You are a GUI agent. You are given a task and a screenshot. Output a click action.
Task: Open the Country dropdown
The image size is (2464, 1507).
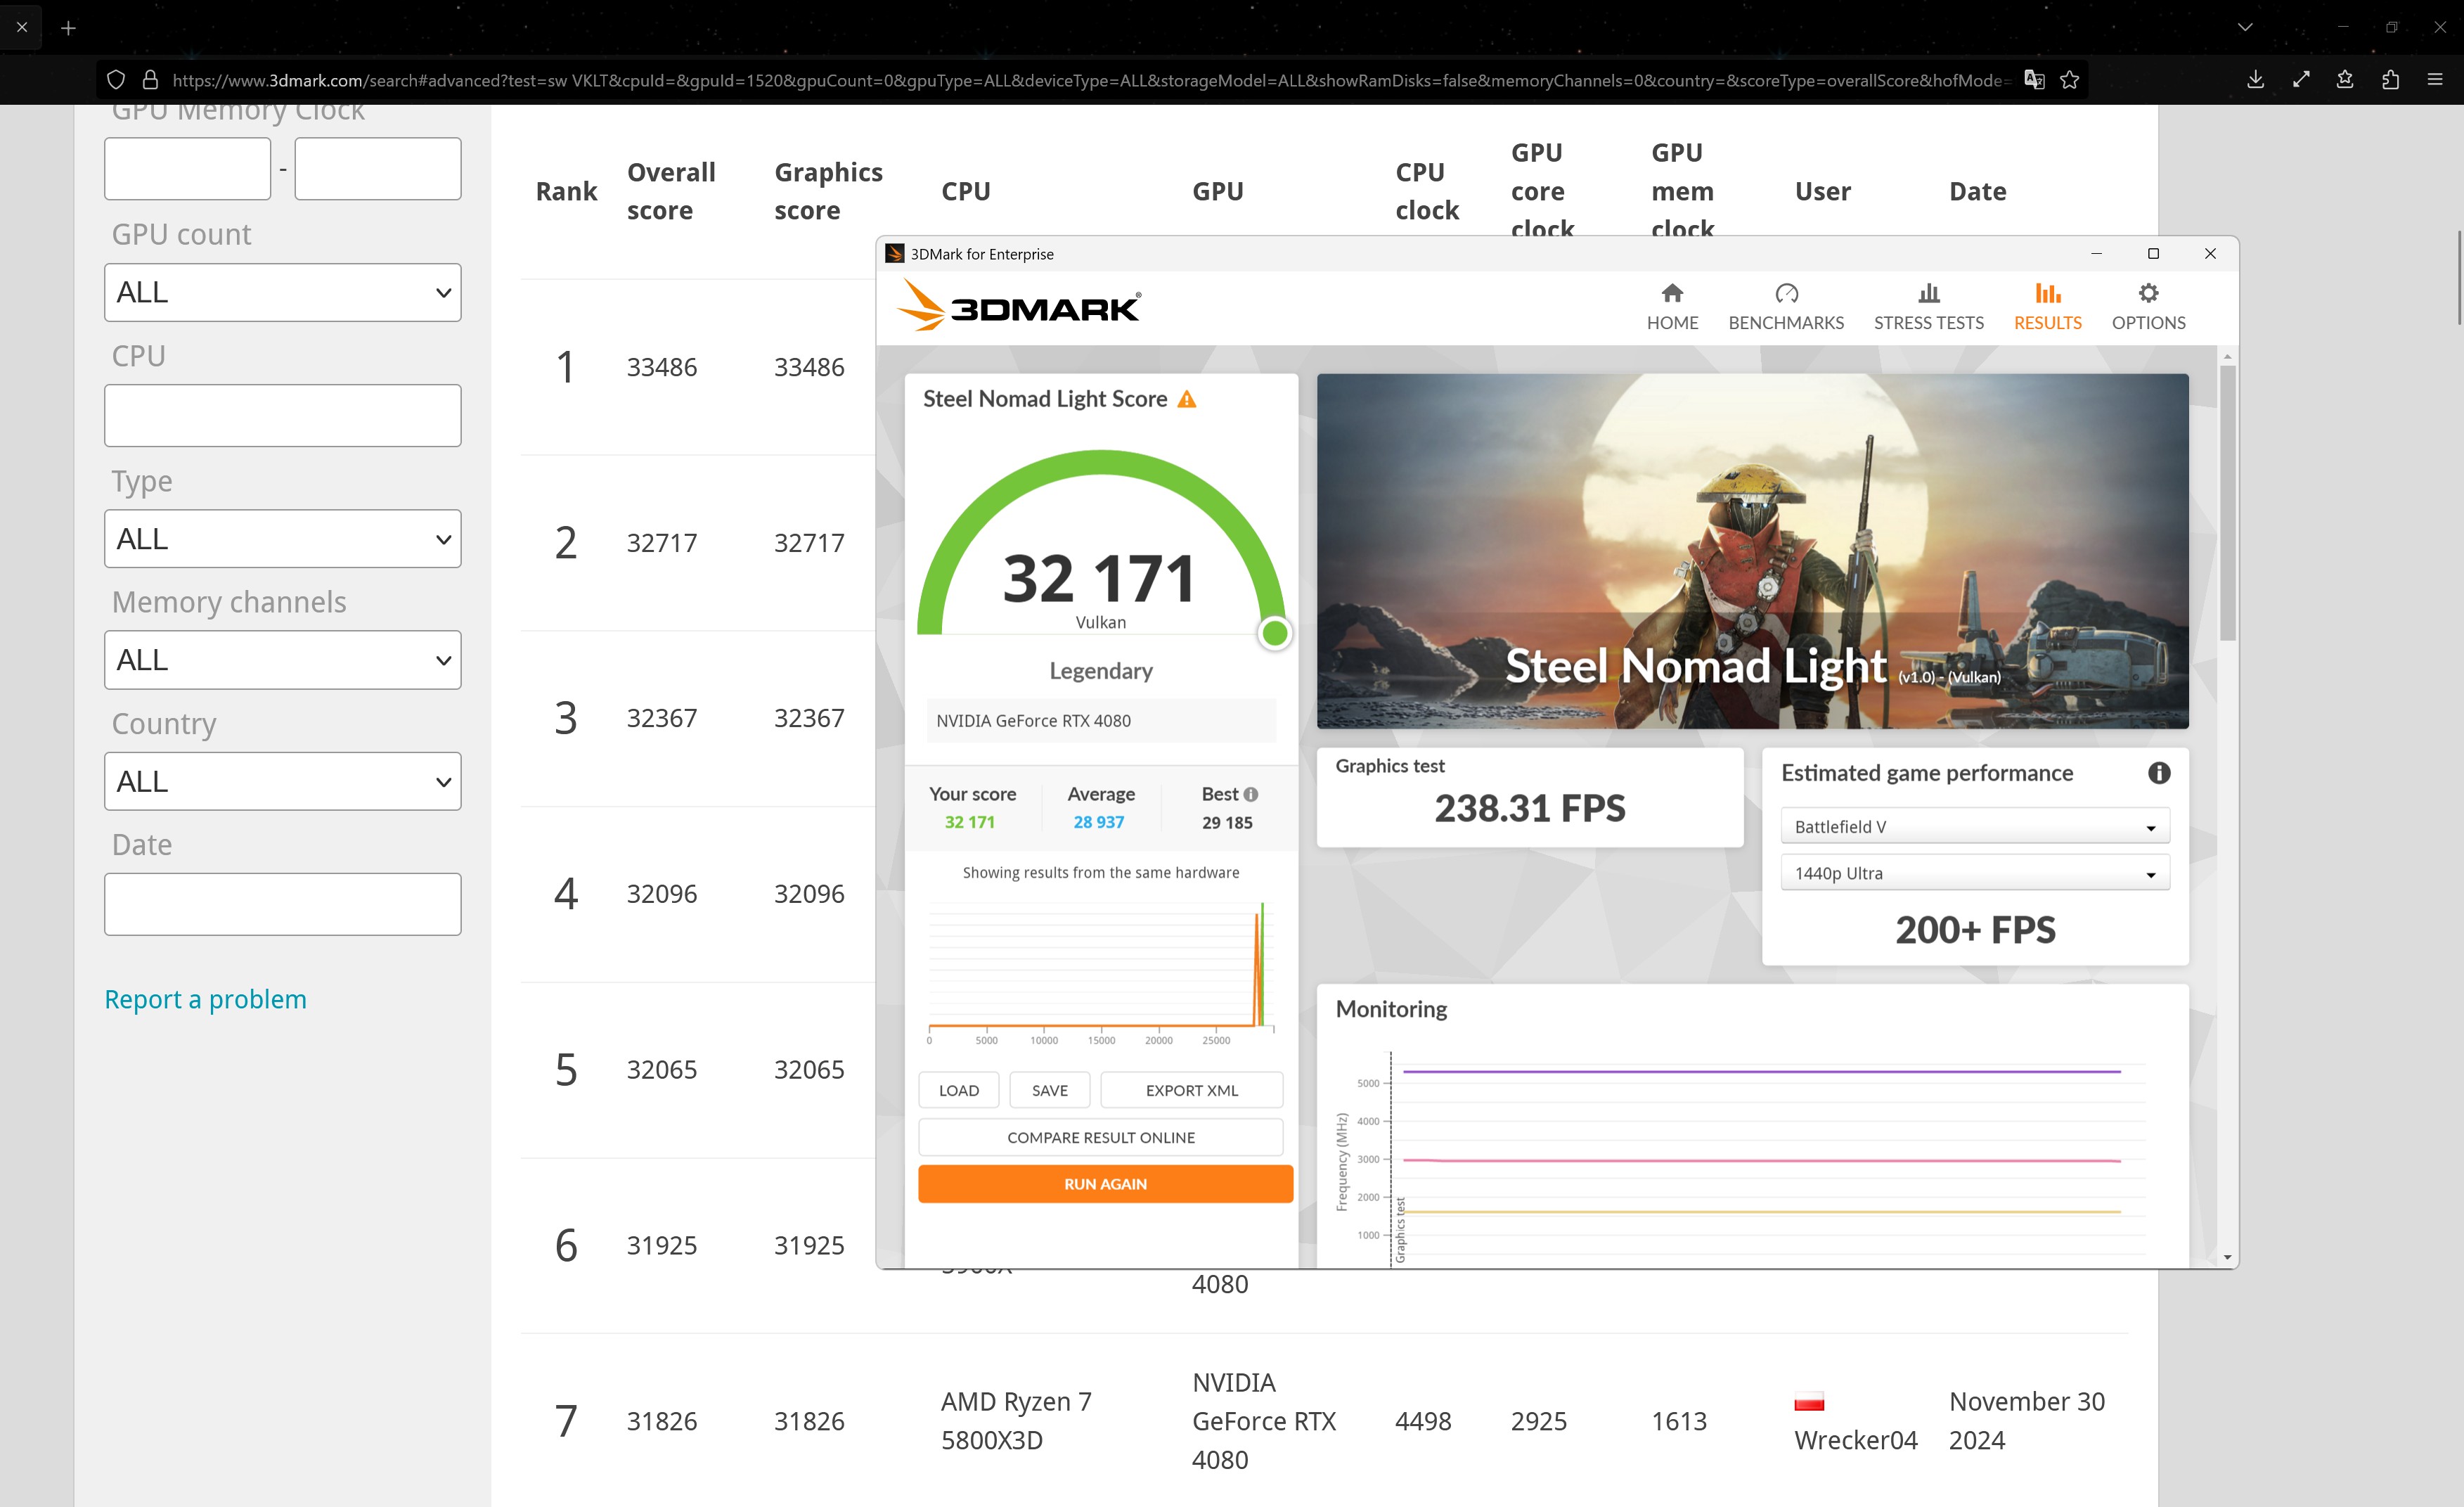click(x=283, y=781)
